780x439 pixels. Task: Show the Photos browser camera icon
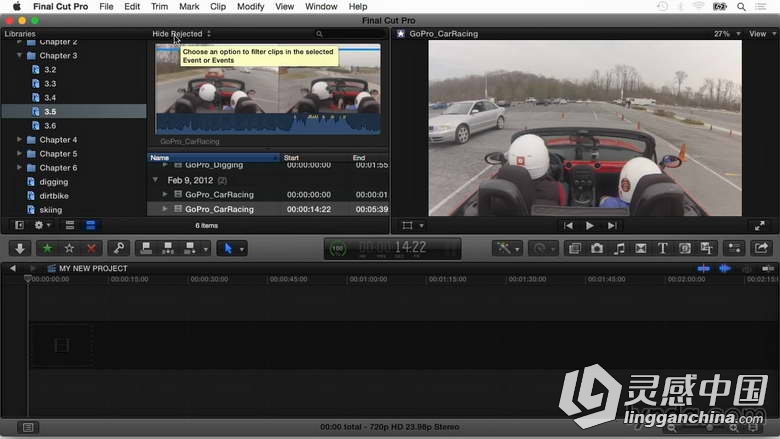(597, 248)
